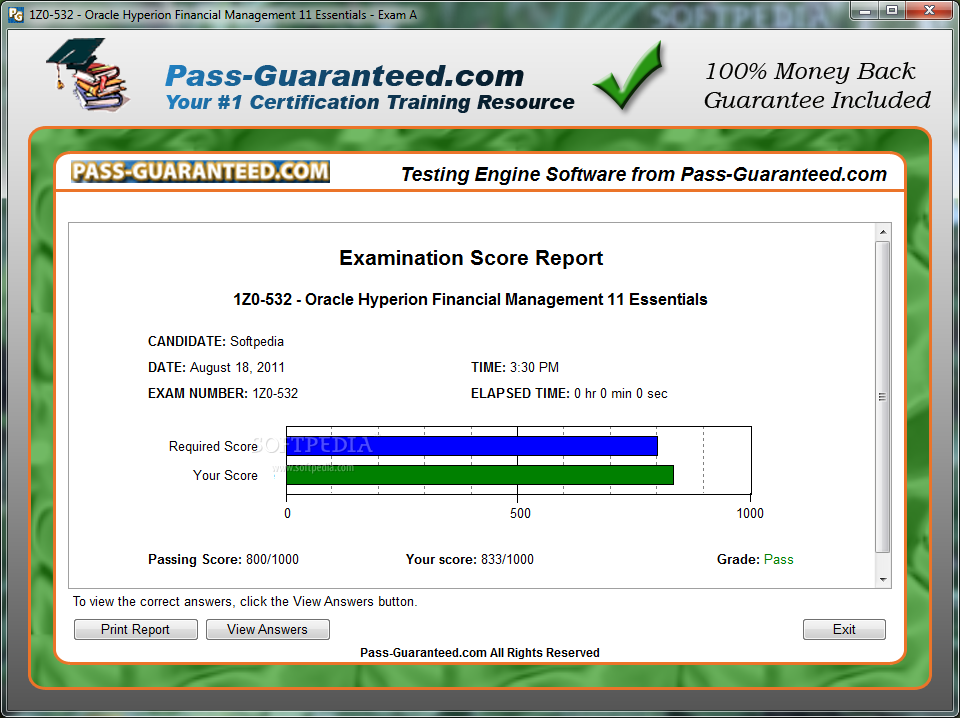This screenshot has width=960, height=718.
Task: Click '100% Money Back Guarantee Included' text
Action: point(816,86)
